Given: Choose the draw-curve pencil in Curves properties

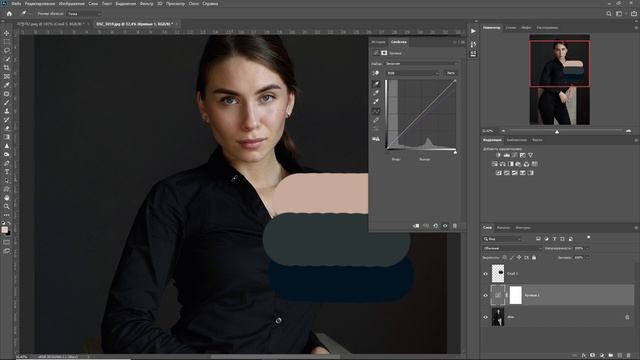Looking at the screenshot, I should click(x=376, y=120).
